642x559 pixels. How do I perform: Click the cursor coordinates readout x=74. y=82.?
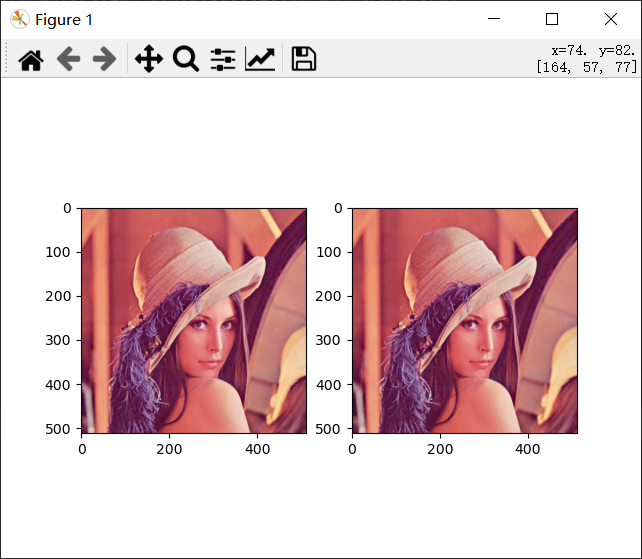pos(593,50)
